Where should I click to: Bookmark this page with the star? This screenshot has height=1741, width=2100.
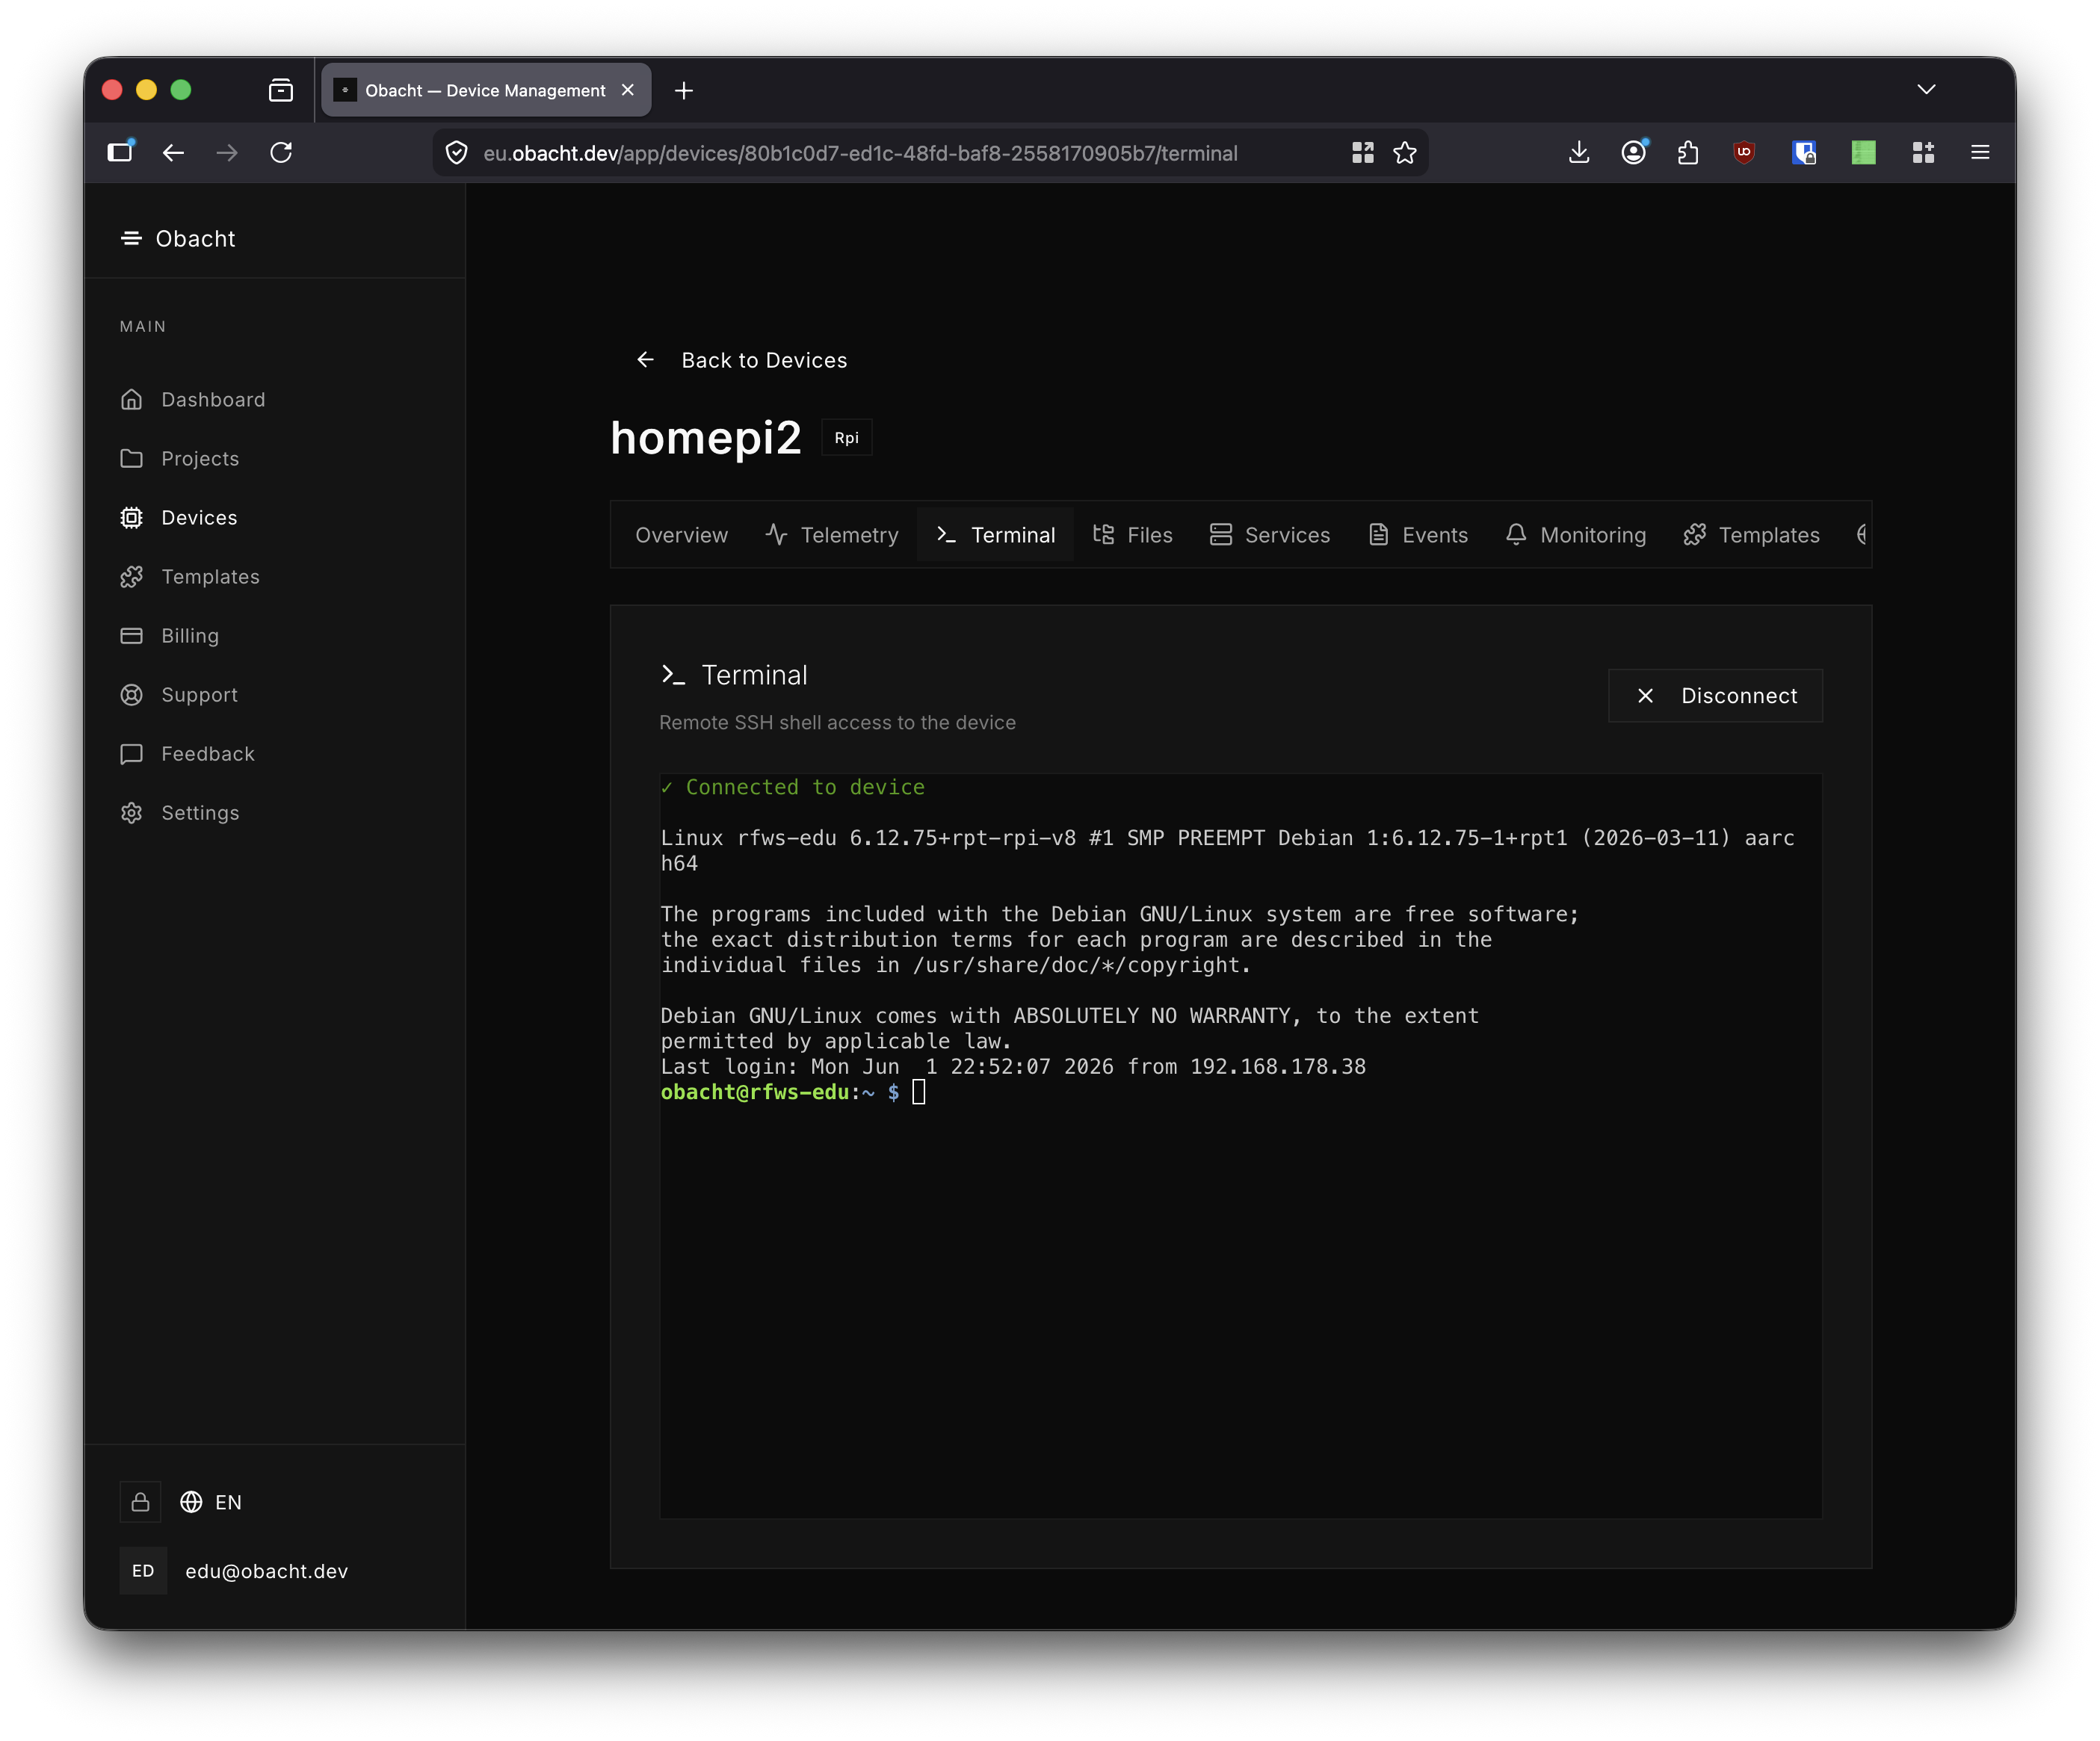pyautogui.click(x=1405, y=153)
